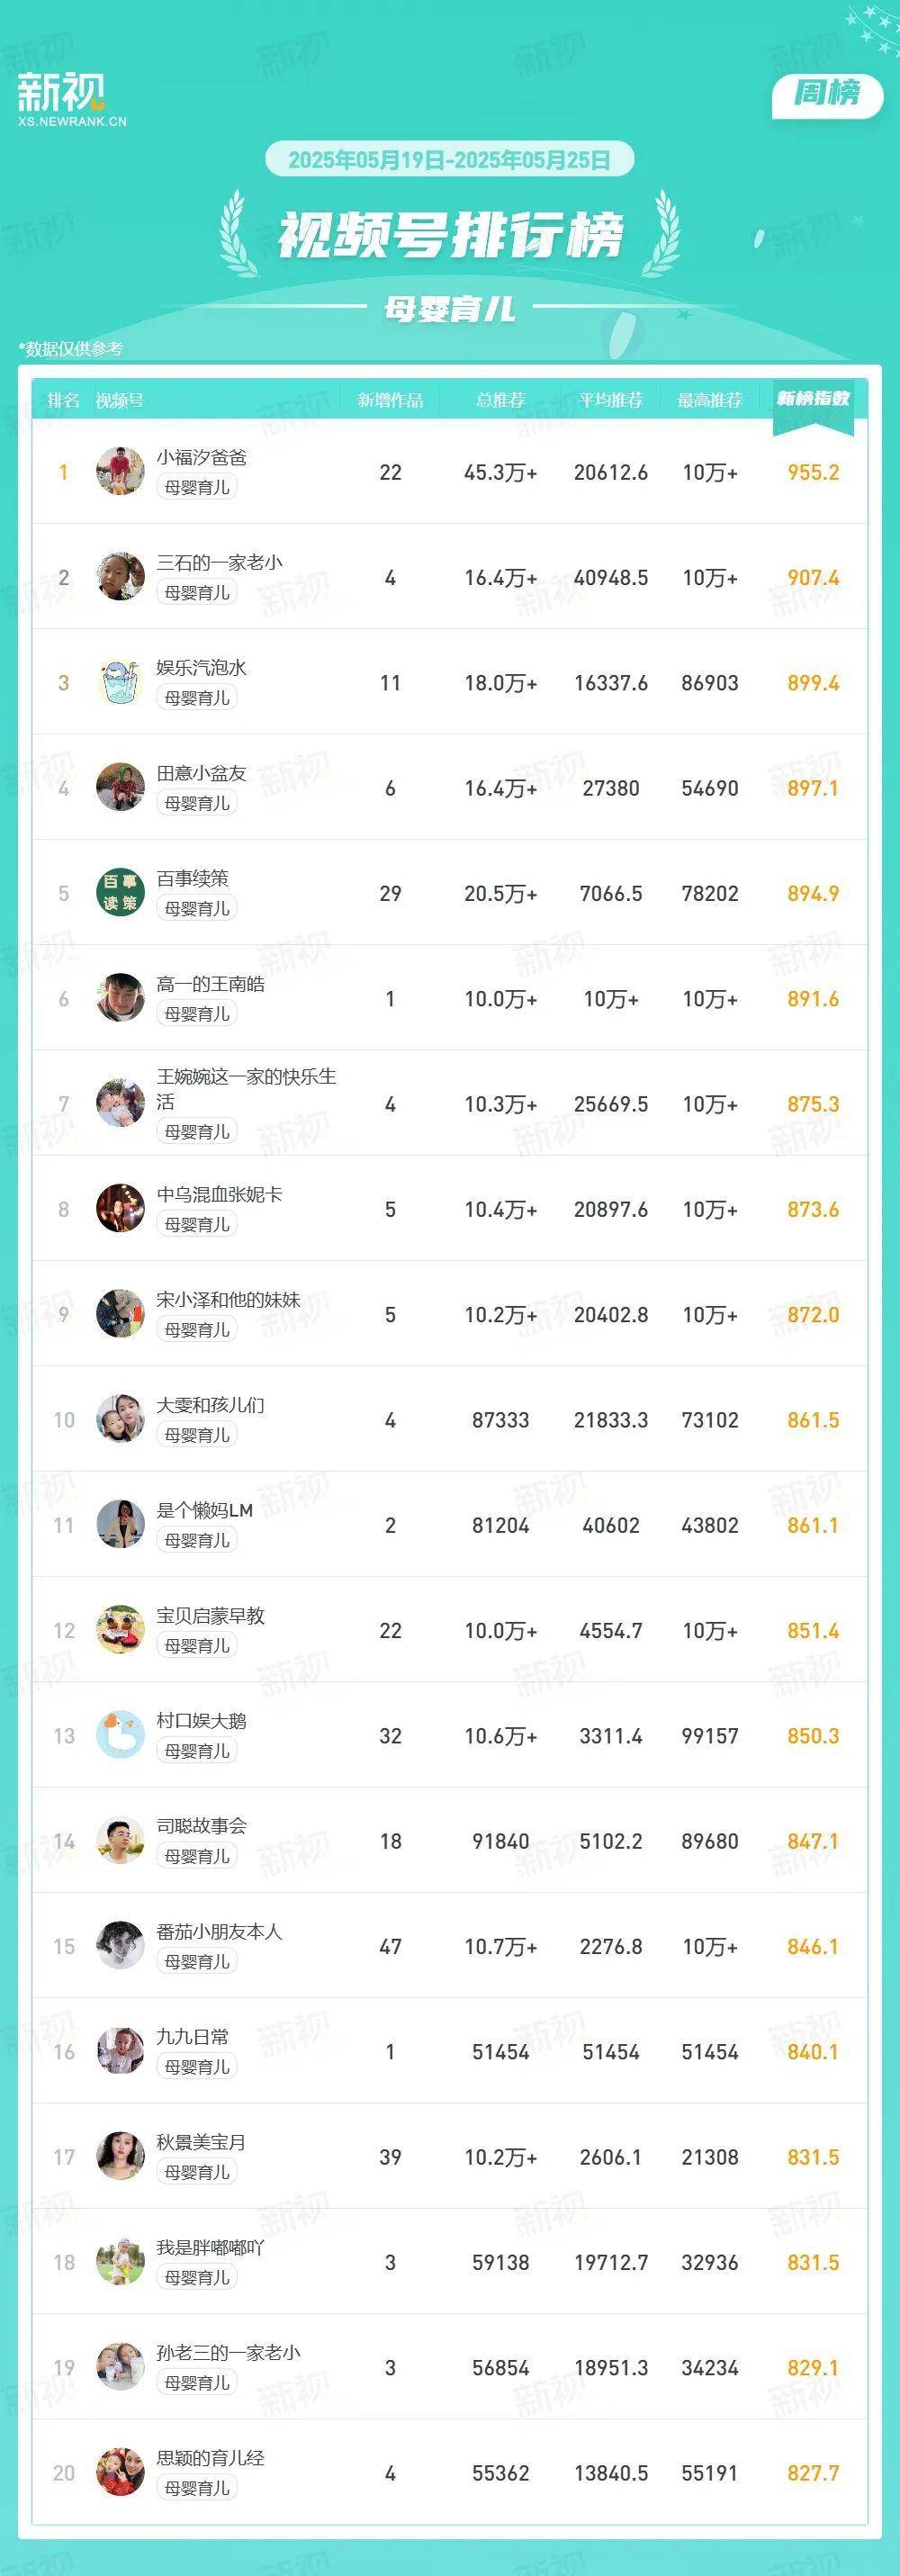Click the 周榜 badge
900x2576 pixels.
[x=827, y=94]
